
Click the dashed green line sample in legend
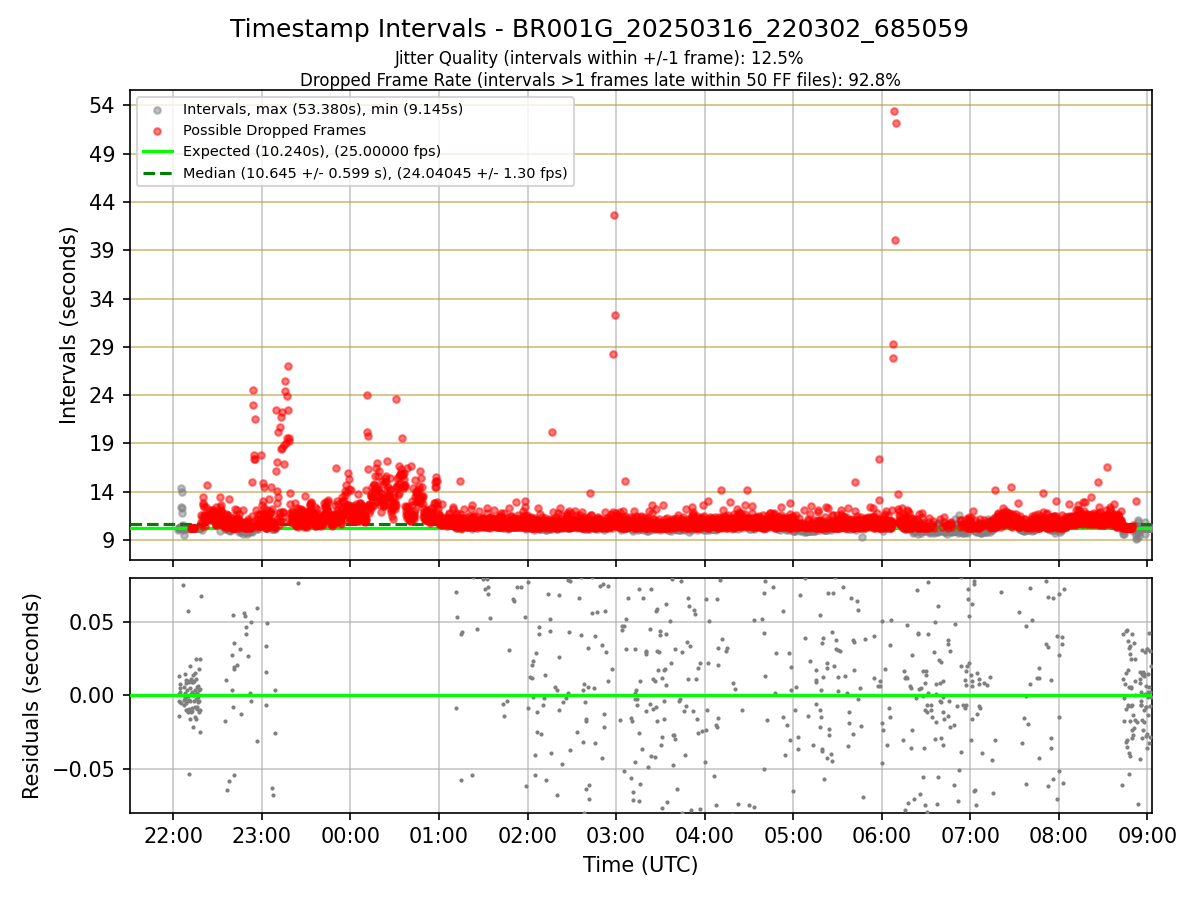coord(157,173)
